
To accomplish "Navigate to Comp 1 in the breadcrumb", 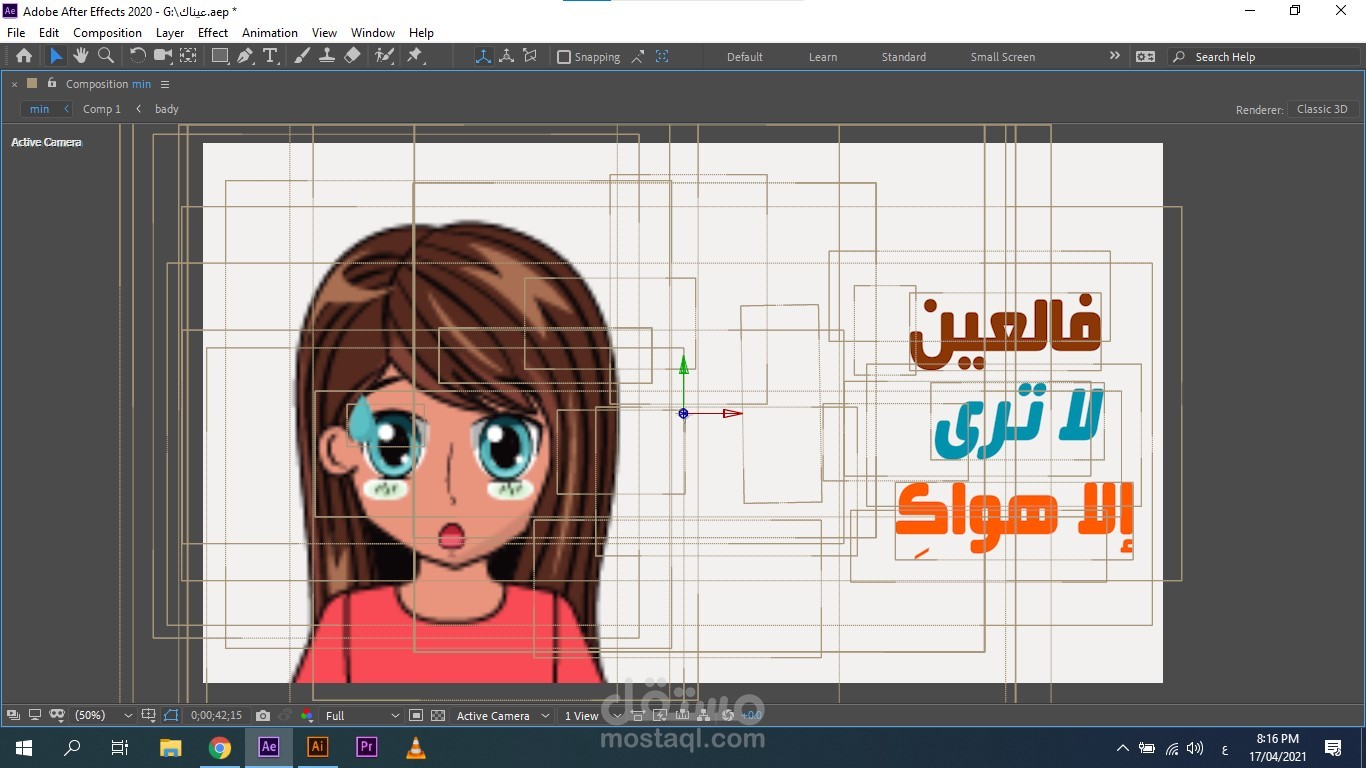I will point(101,109).
